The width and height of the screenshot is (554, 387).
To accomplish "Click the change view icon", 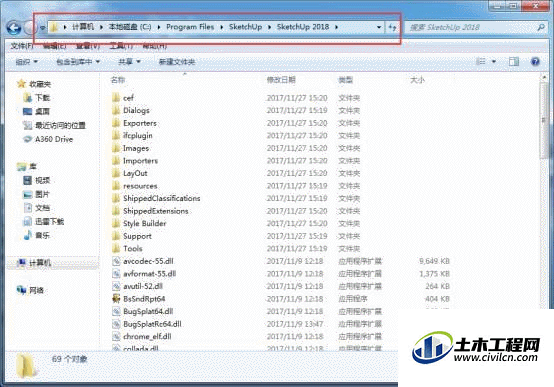I will tap(481, 62).
